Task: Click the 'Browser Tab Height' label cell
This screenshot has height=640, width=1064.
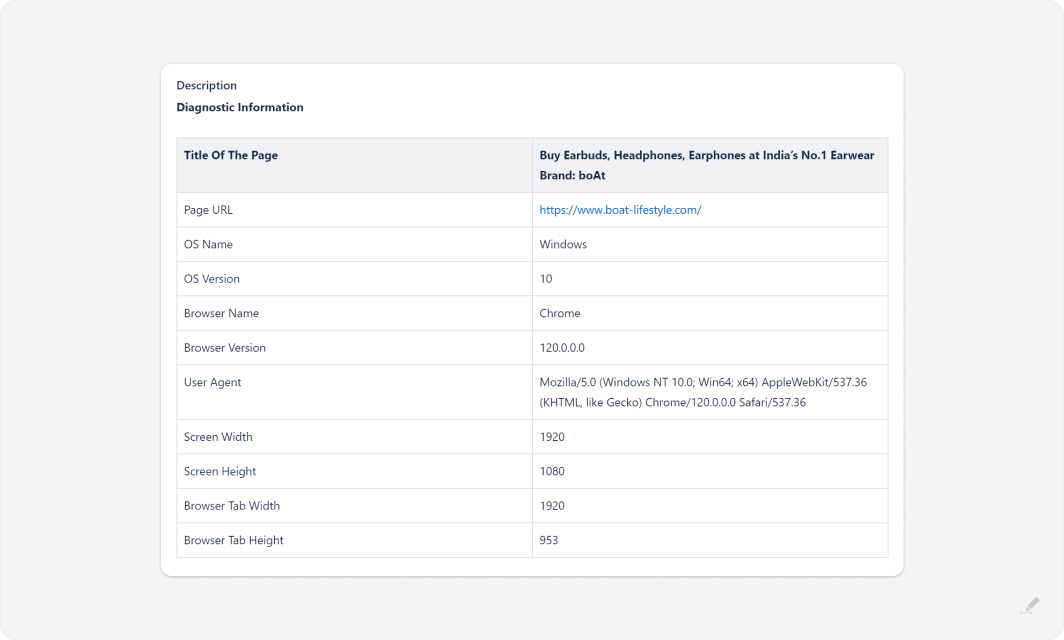Action: pos(354,540)
